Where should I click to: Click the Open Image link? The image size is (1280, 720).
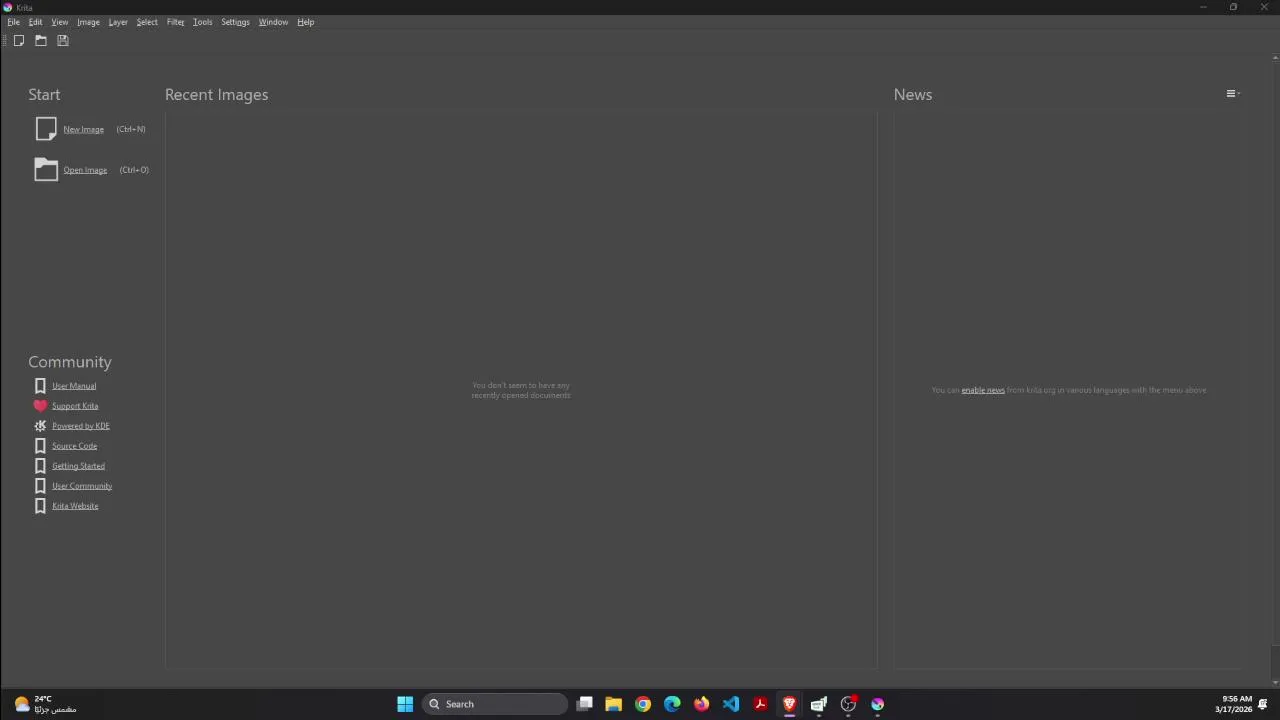coord(85,170)
